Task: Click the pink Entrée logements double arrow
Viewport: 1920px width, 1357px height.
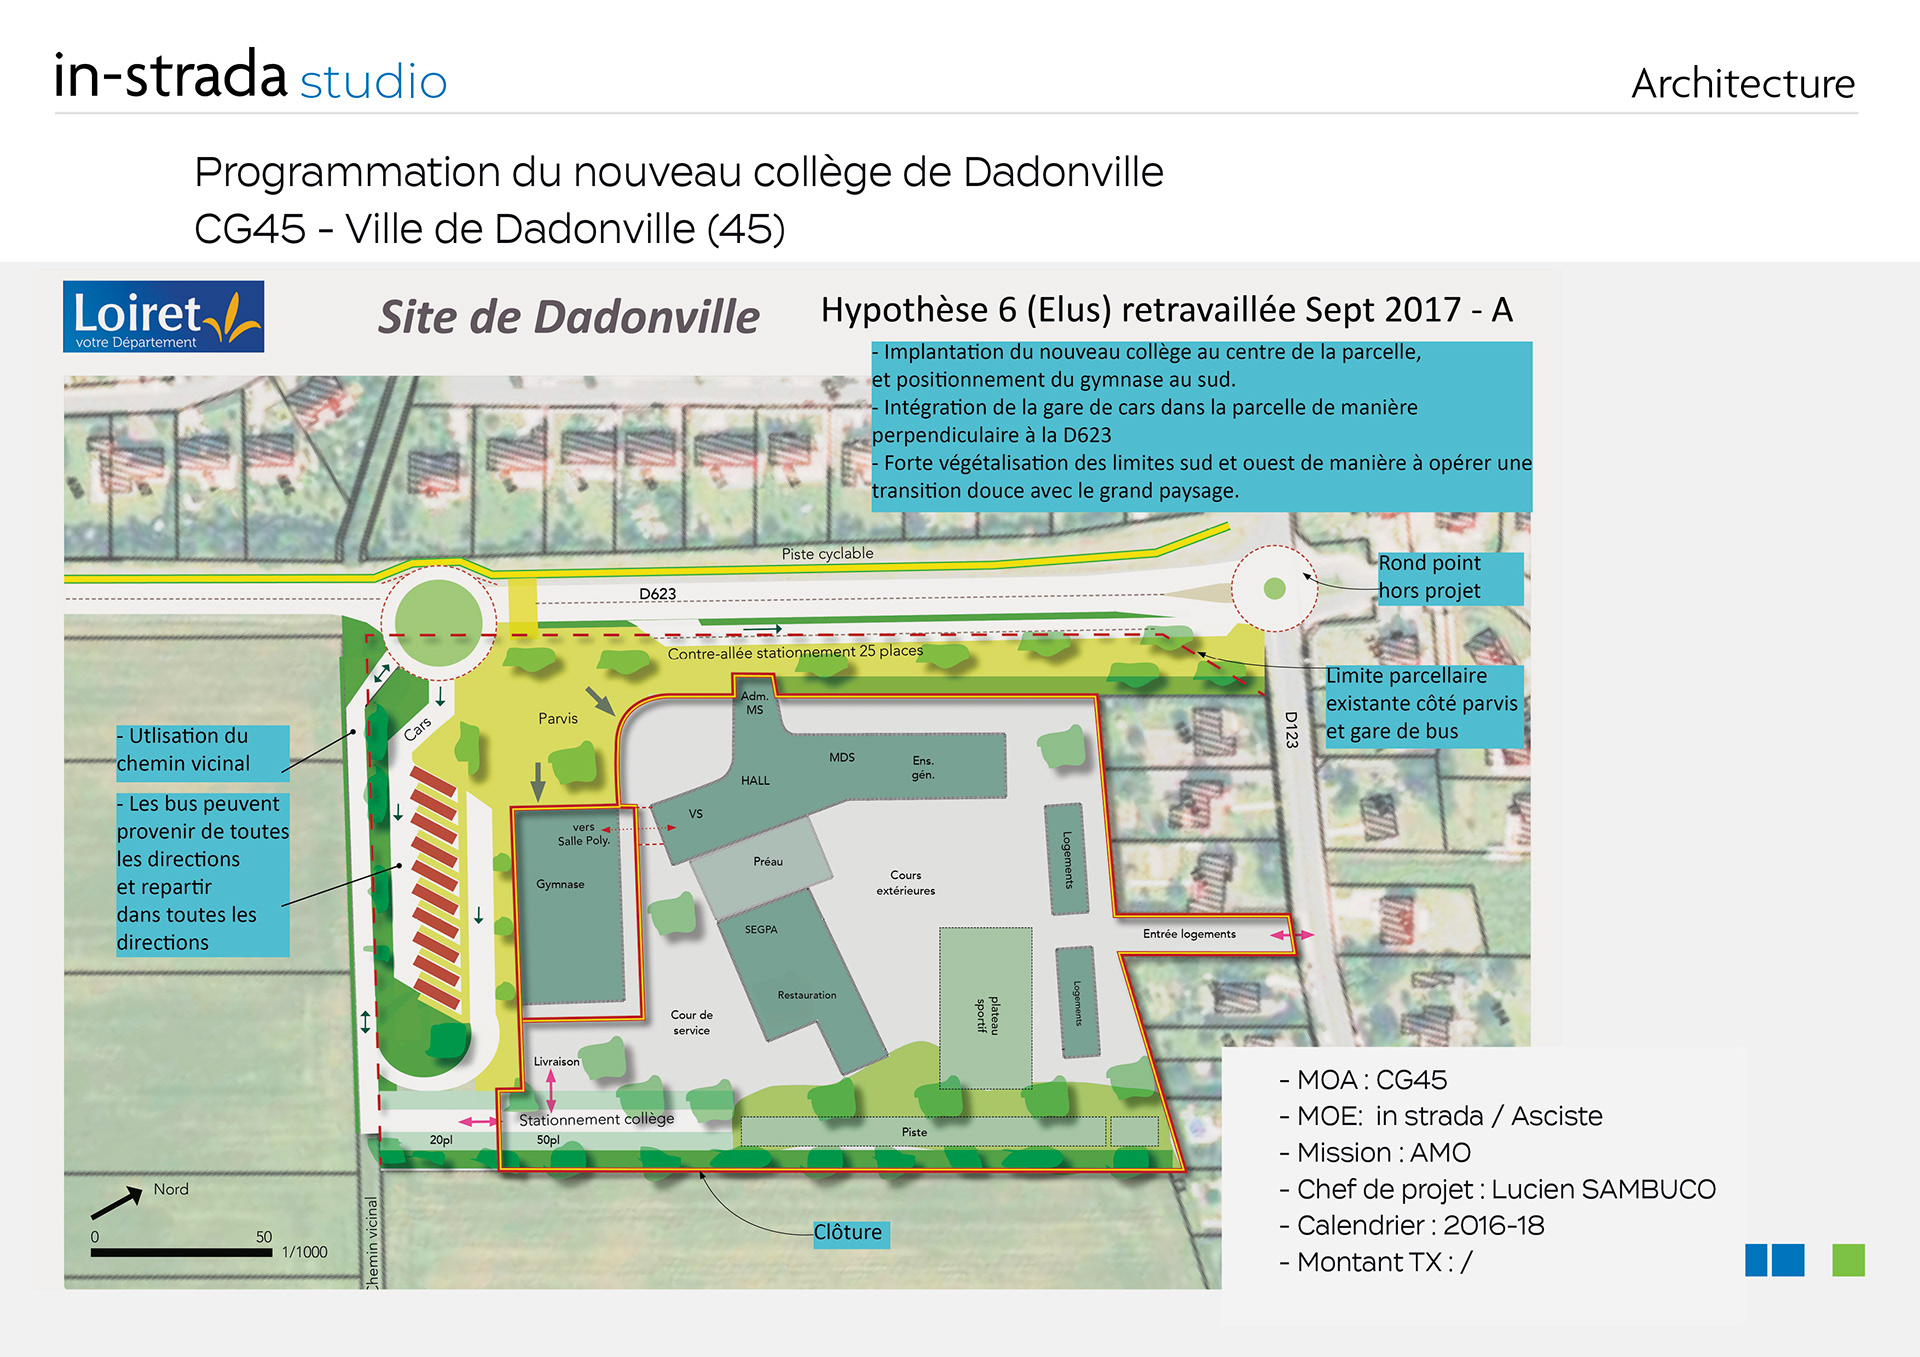Action: tap(1292, 935)
